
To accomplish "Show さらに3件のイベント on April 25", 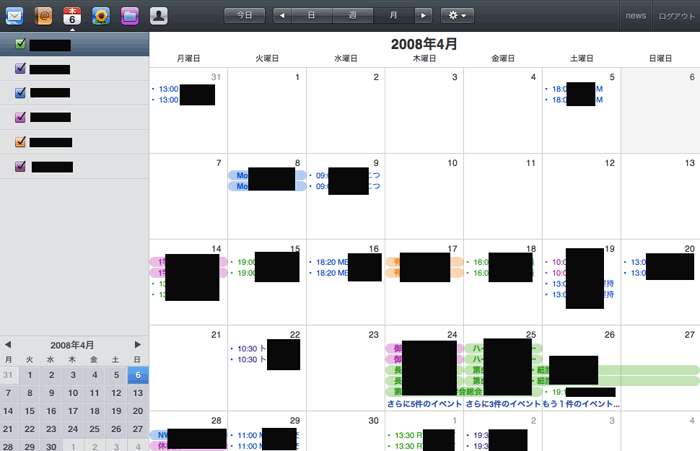I will click(x=503, y=404).
